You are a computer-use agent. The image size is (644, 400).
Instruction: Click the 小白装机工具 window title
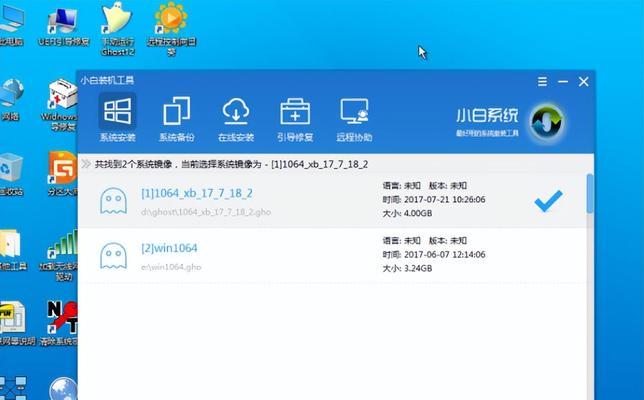click(107, 80)
